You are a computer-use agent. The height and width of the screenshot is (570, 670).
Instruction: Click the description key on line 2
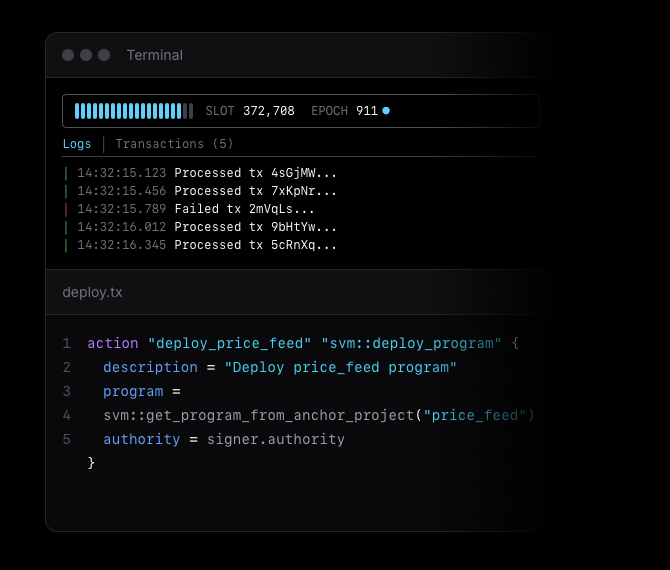click(150, 367)
